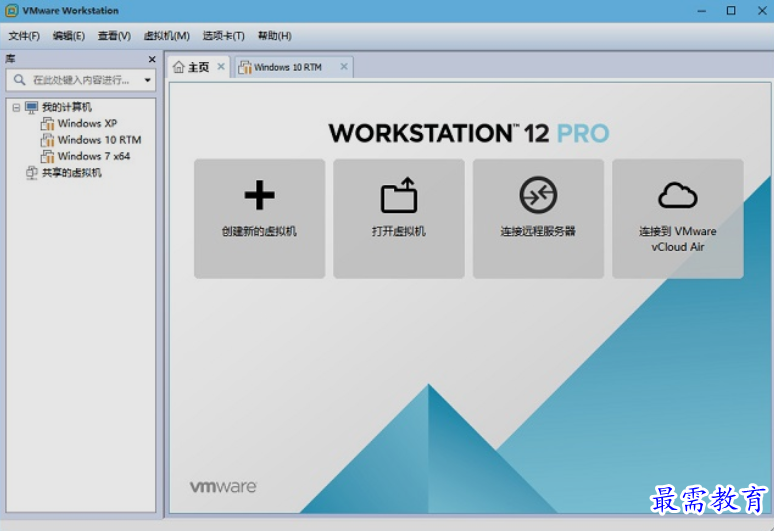Click the My Computer monitor icon in tree
The image size is (774, 531).
pos(32,107)
